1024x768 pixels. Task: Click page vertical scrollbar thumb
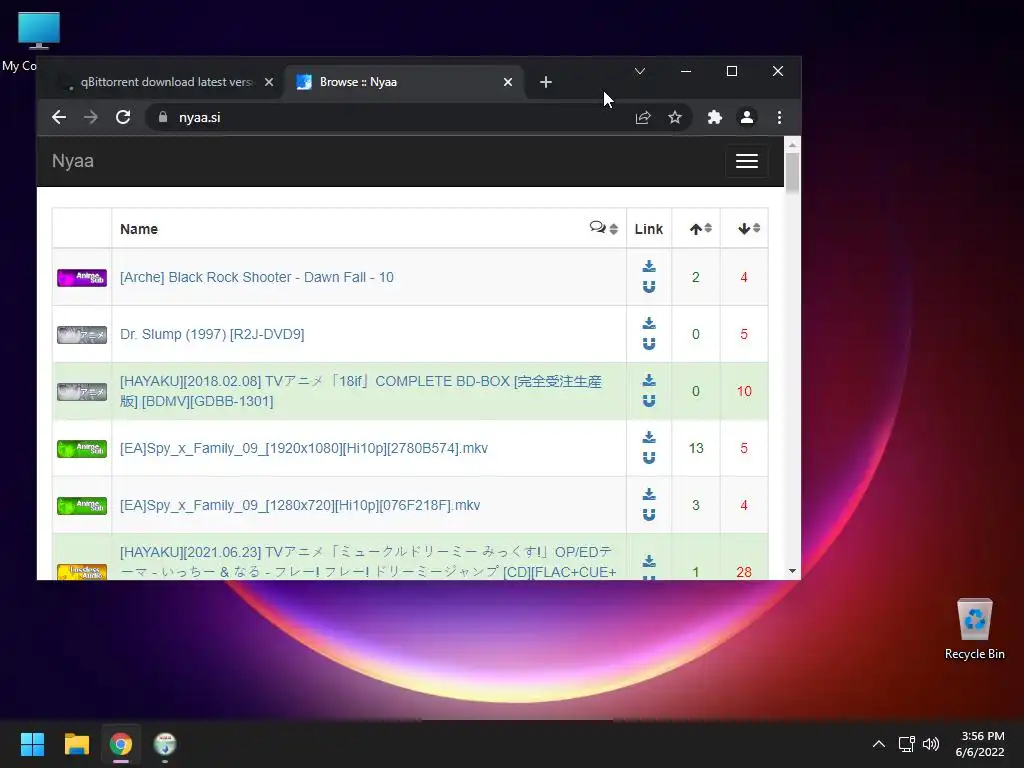coord(792,172)
